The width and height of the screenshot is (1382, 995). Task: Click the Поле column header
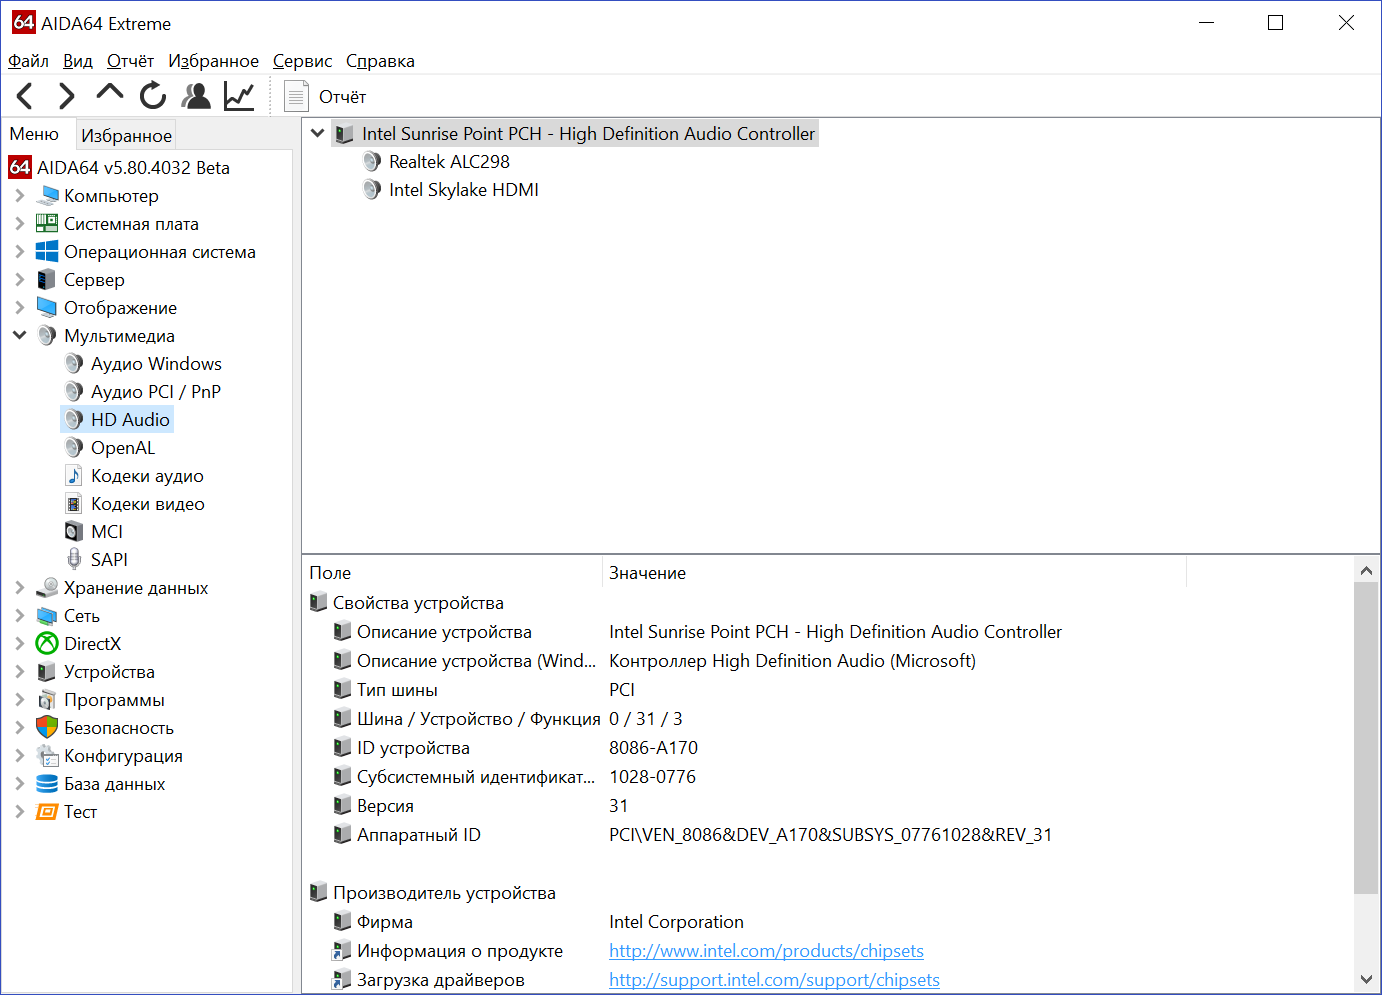click(x=452, y=573)
